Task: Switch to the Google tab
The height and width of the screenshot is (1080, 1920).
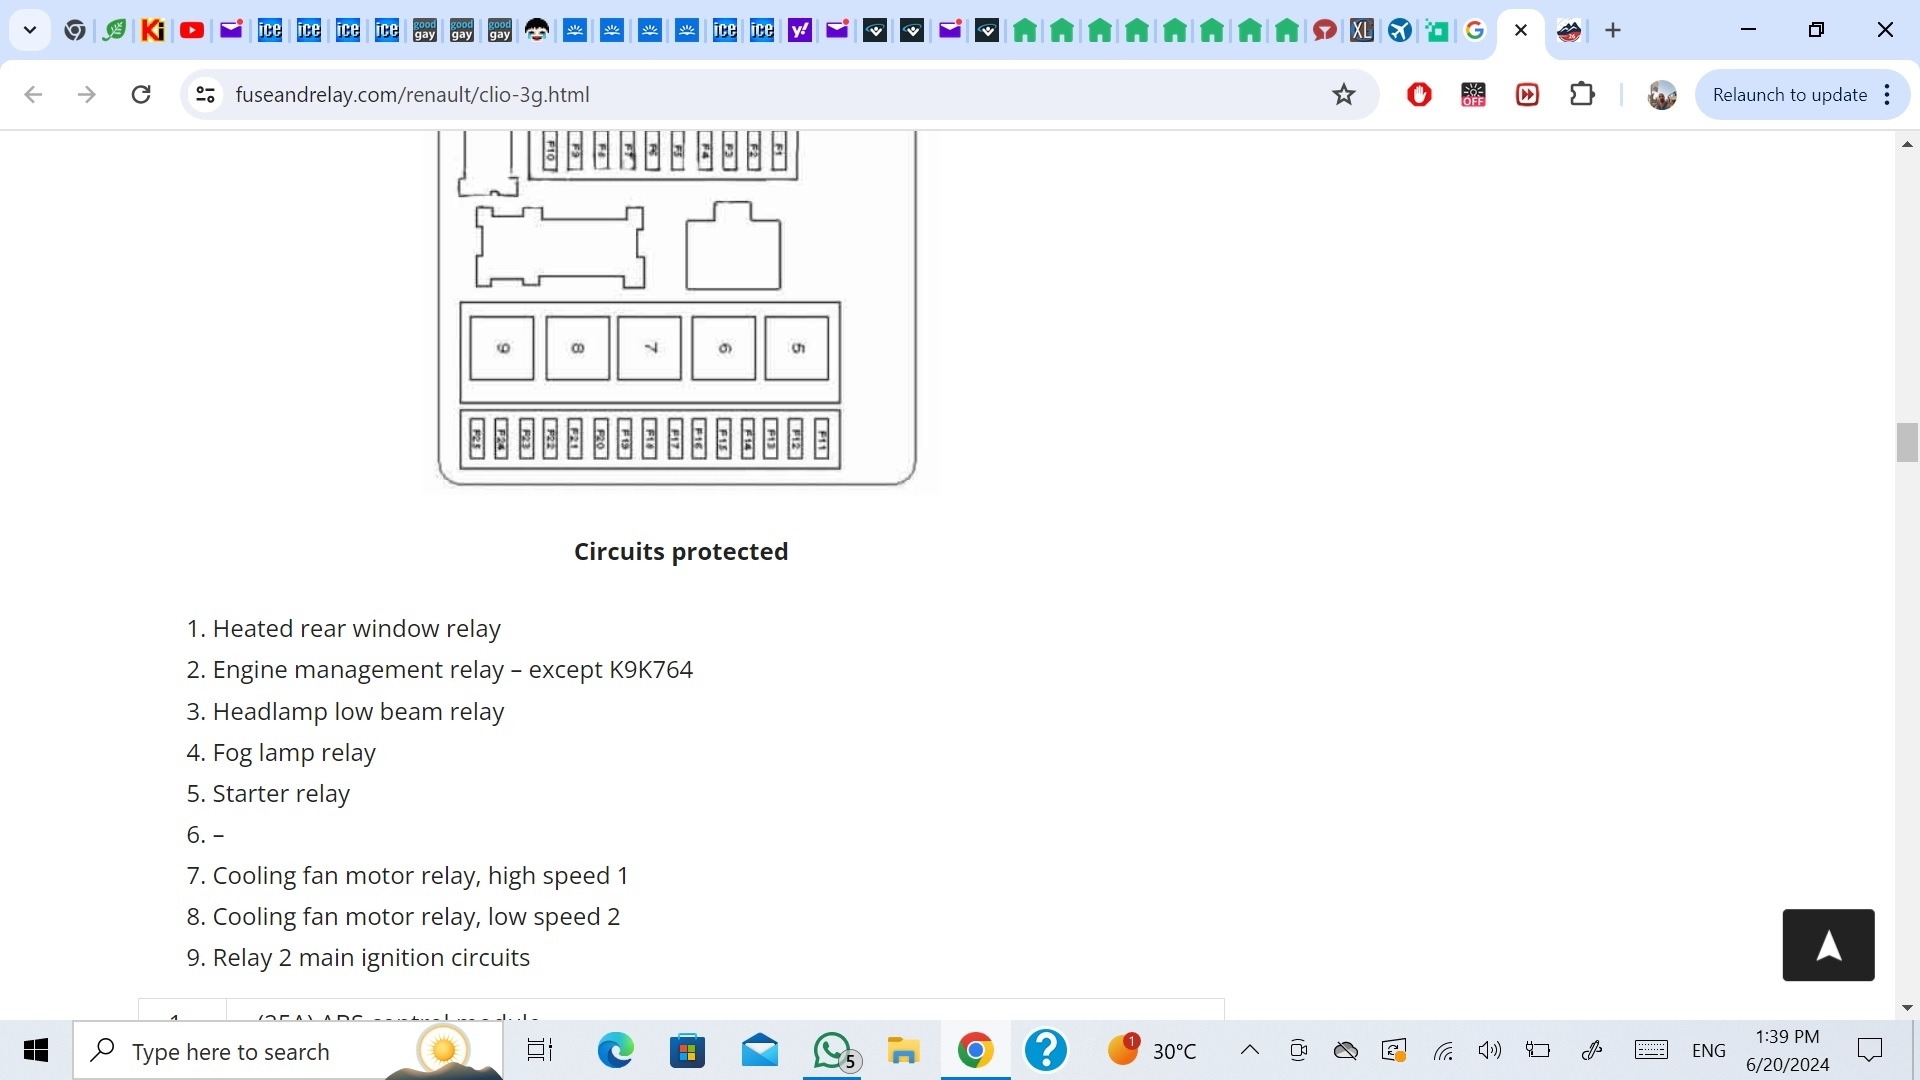Action: coord(1475,31)
